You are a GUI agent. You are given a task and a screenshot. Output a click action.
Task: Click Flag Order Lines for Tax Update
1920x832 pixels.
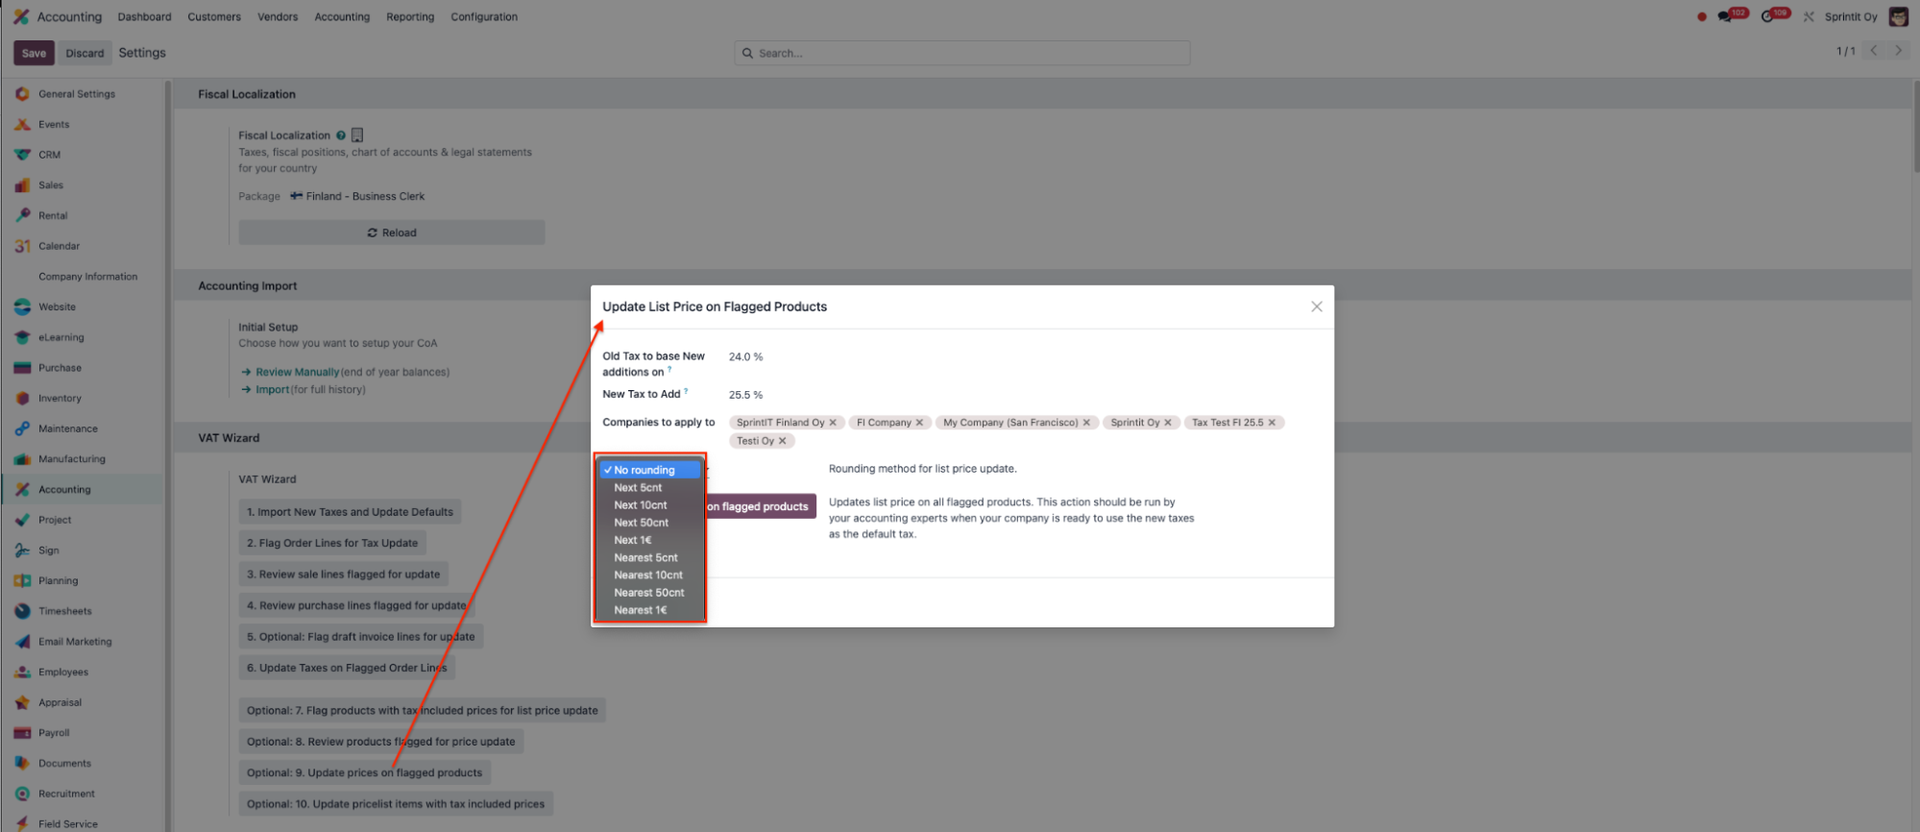[x=333, y=543]
